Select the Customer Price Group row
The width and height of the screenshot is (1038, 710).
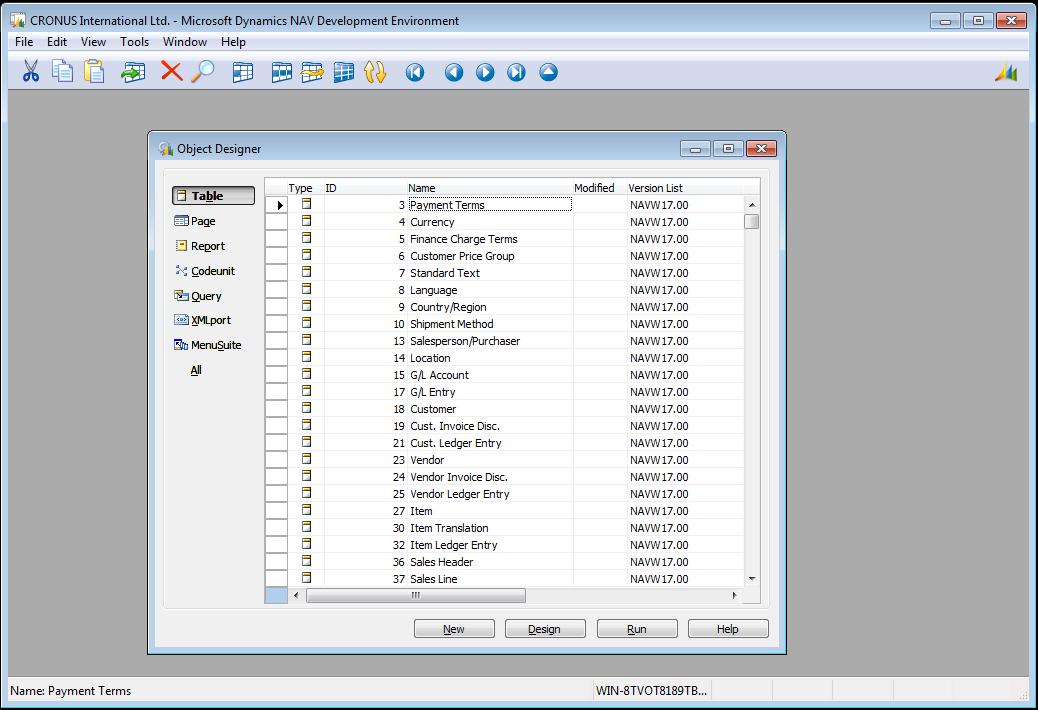tap(504, 256)
